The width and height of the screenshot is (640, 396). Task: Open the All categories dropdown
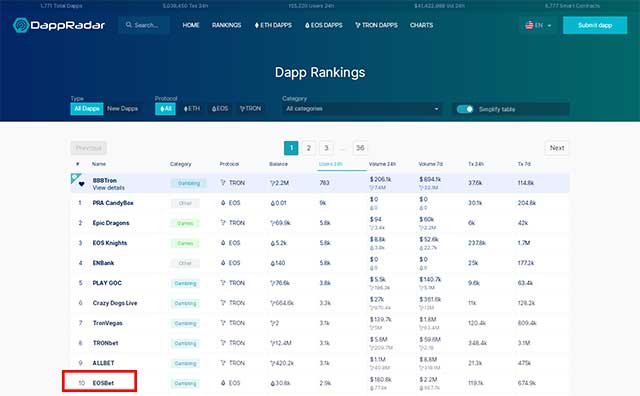click(x=362, y=109)
